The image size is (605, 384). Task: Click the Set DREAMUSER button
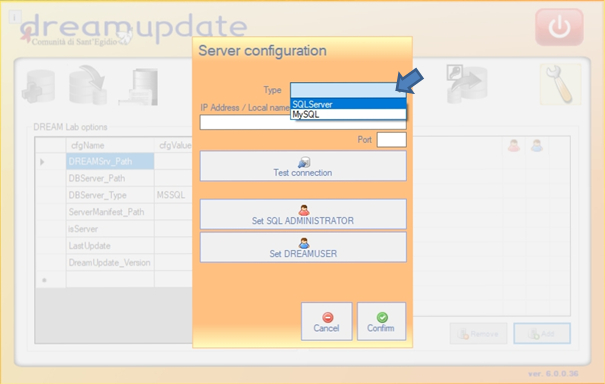(303, 247)
